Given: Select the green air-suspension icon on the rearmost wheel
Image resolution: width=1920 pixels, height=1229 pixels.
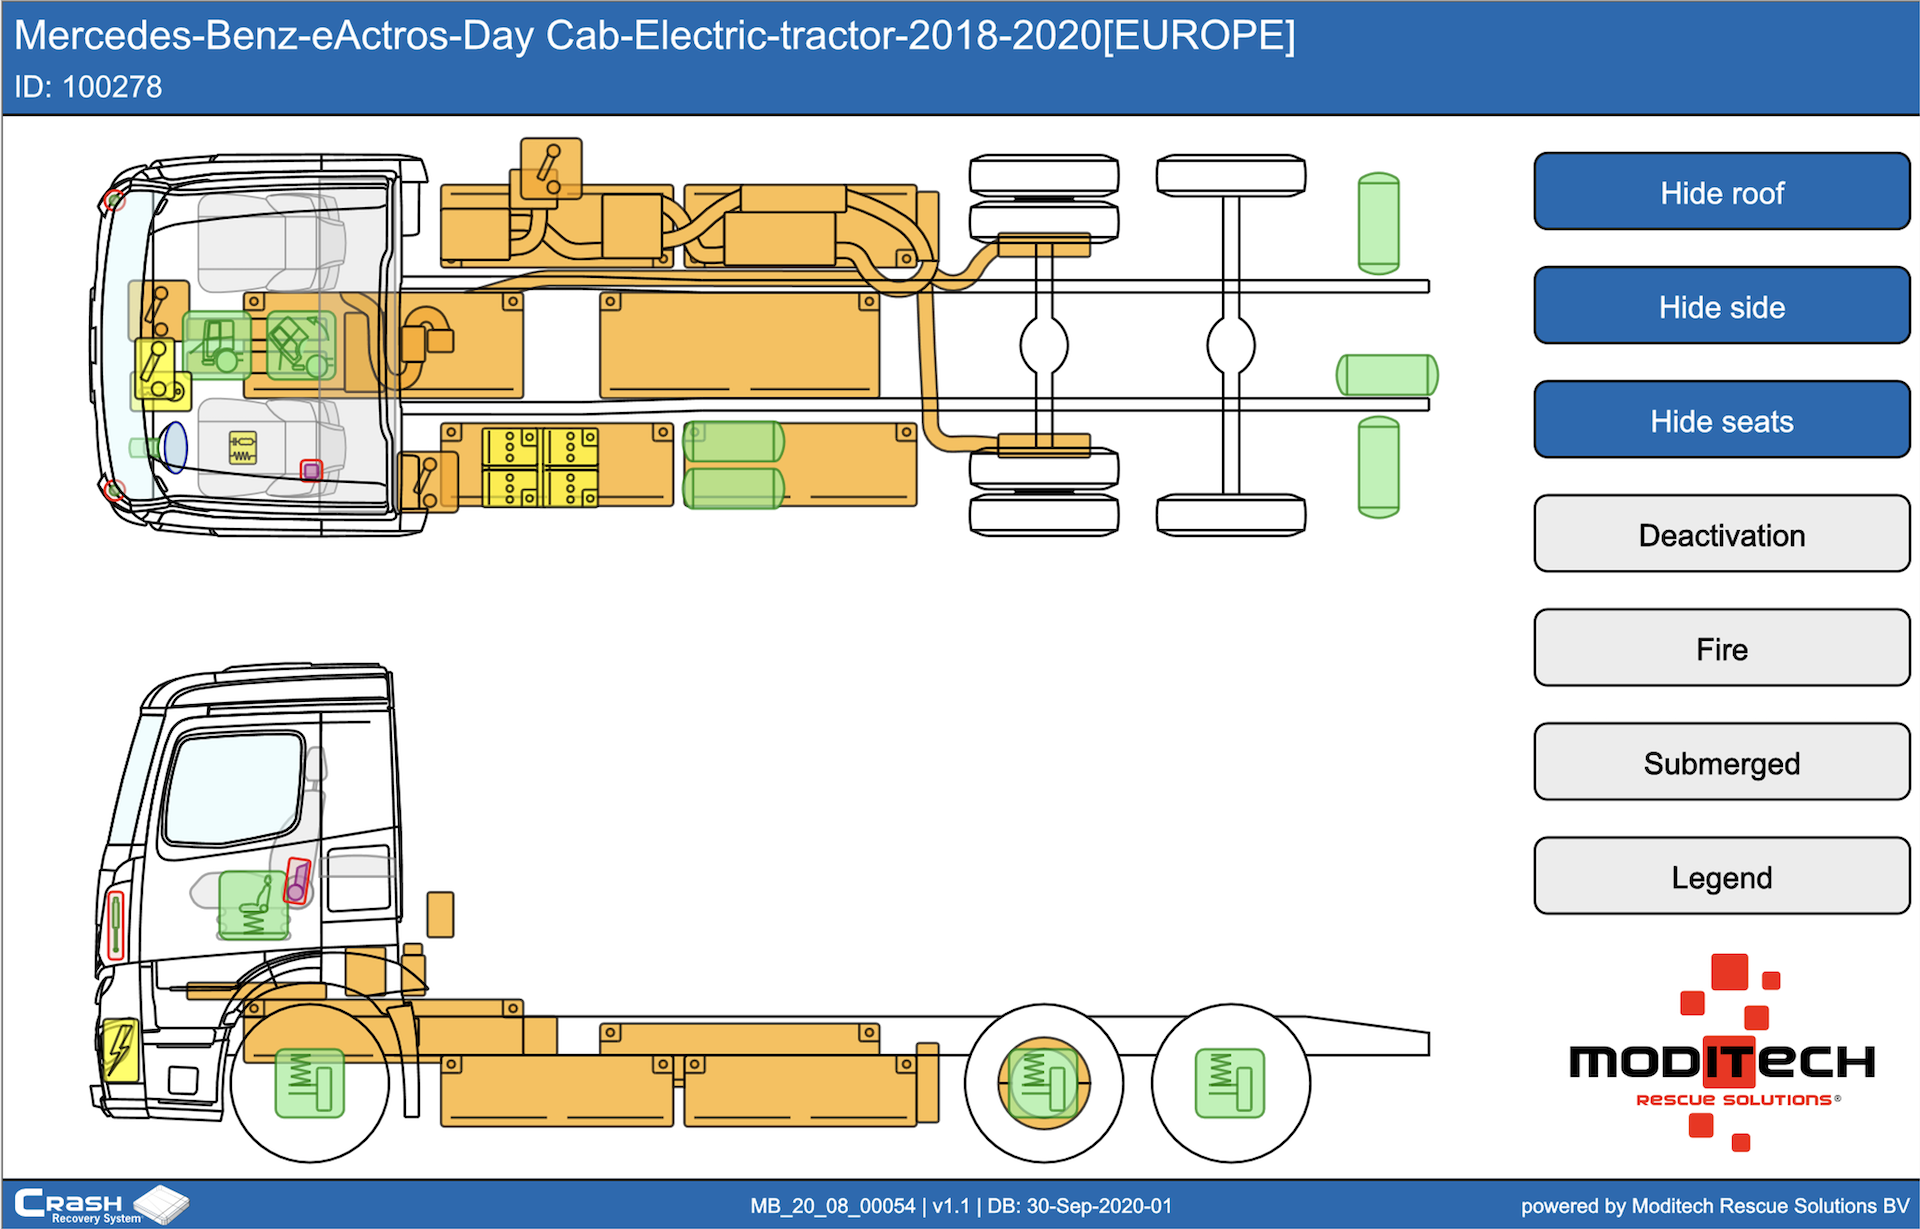Looking at the screenshot, I should point(1230,1083).
